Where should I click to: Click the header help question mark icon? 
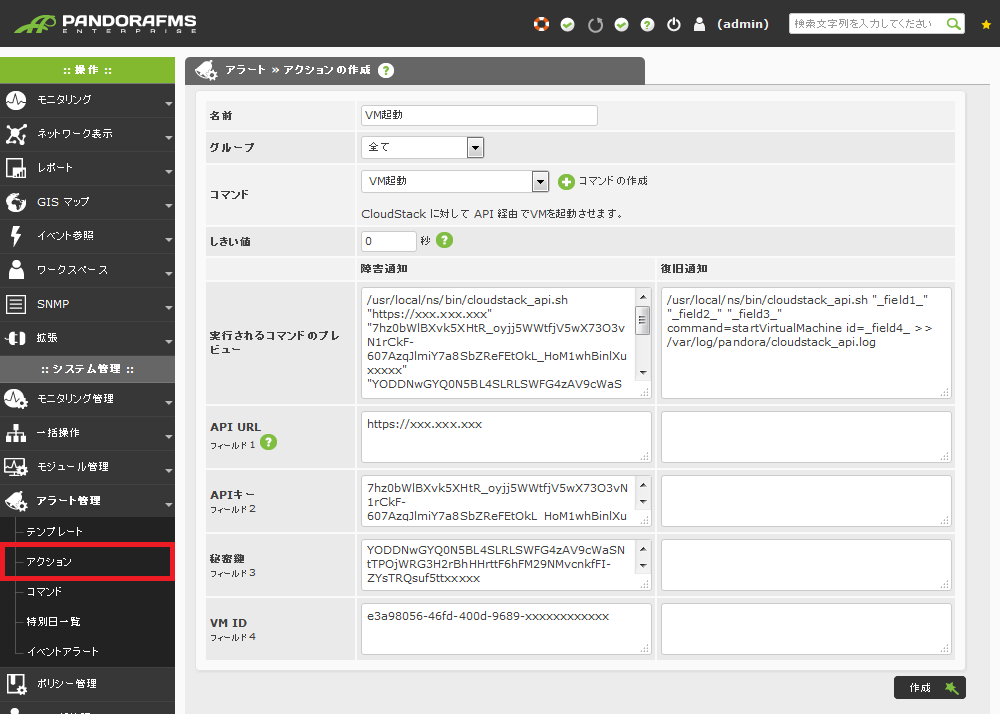tap(647, 25)
